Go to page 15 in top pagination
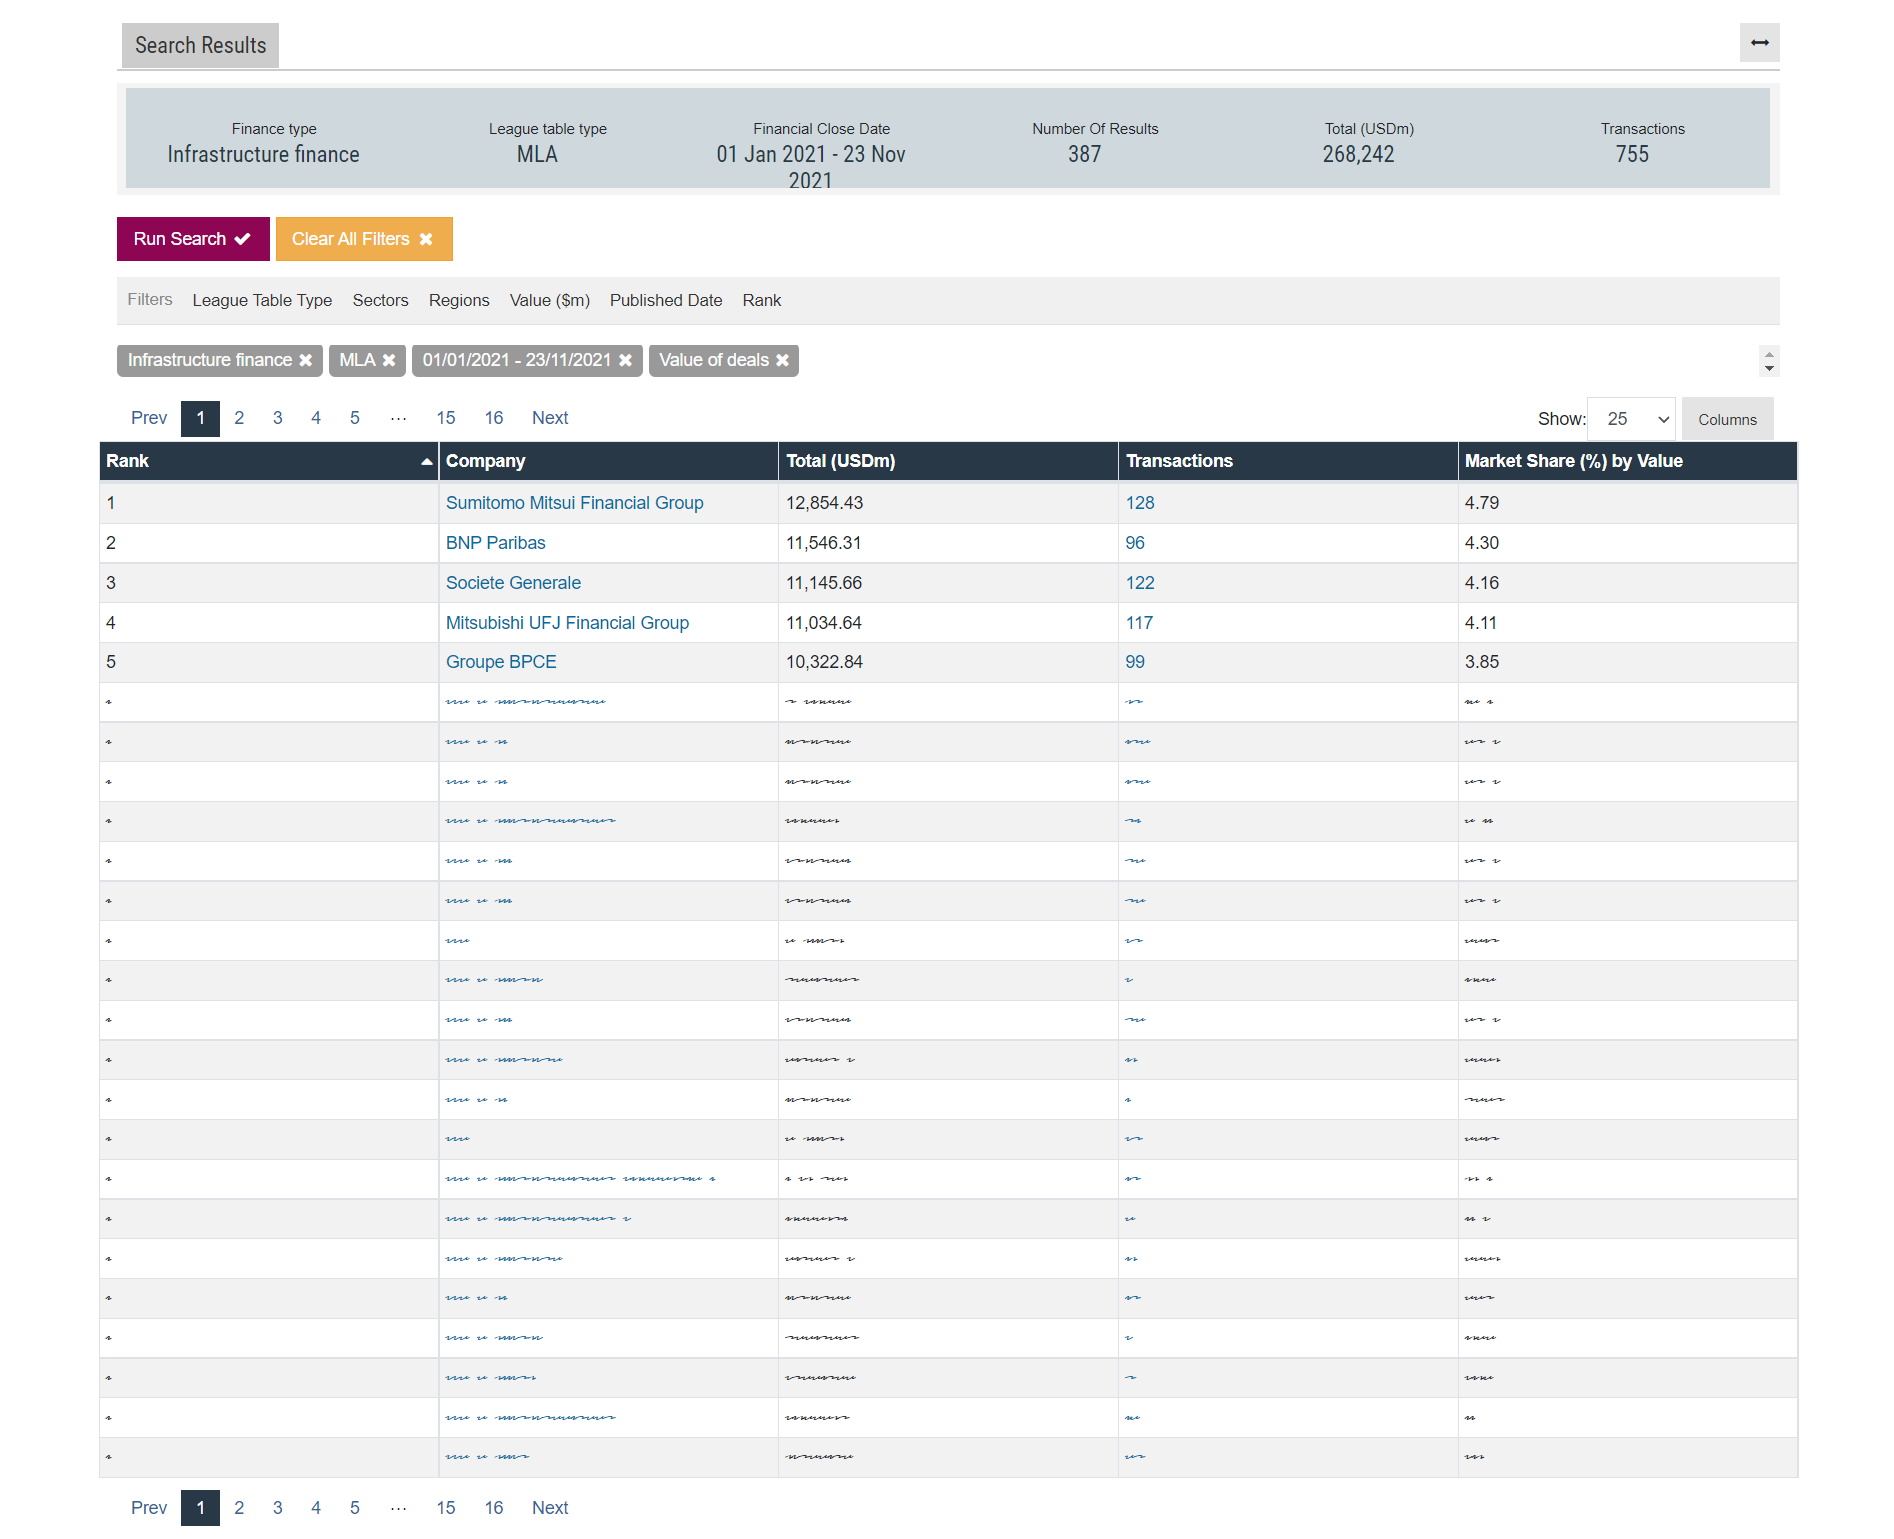Image resolution: width=1894 pixels, height=1539 pixels. pyautogui.click(x=446, y=418)
